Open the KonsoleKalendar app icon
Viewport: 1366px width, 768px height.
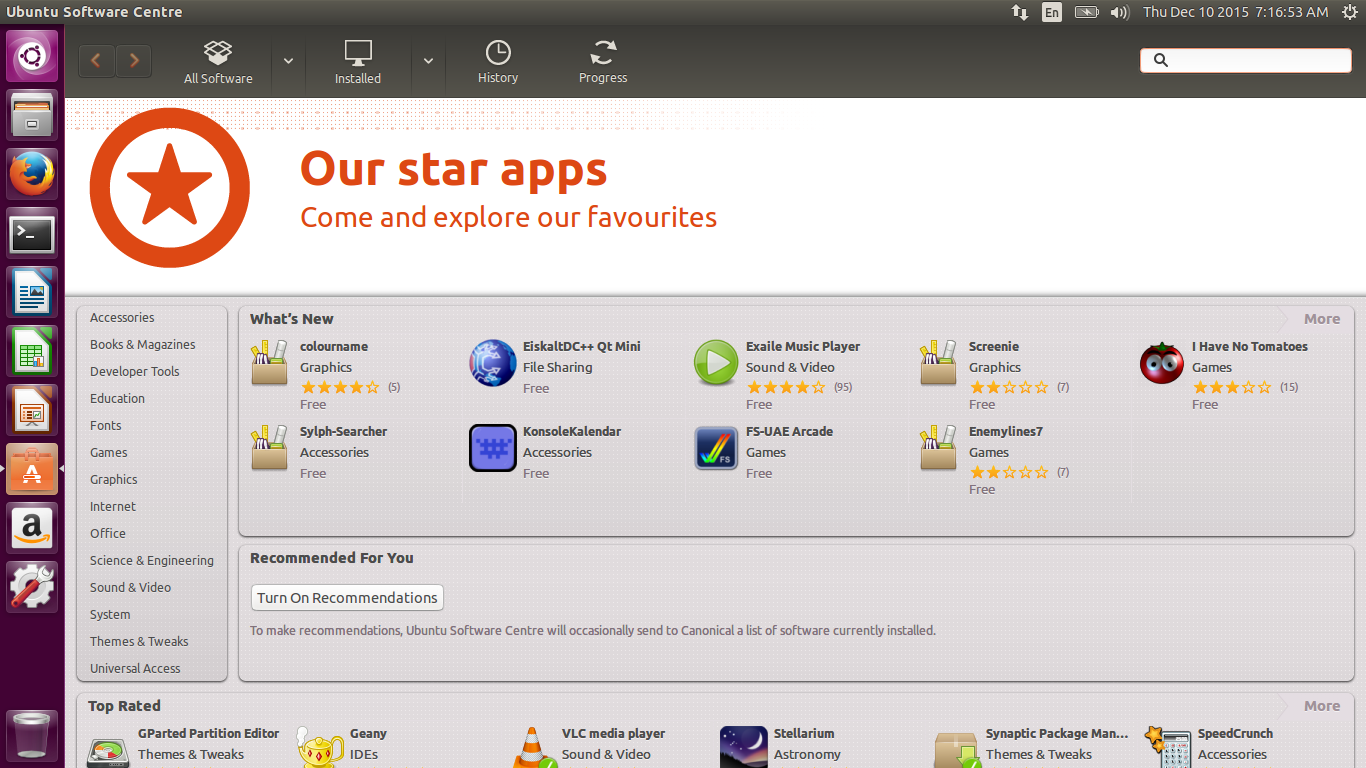point(493,448)
